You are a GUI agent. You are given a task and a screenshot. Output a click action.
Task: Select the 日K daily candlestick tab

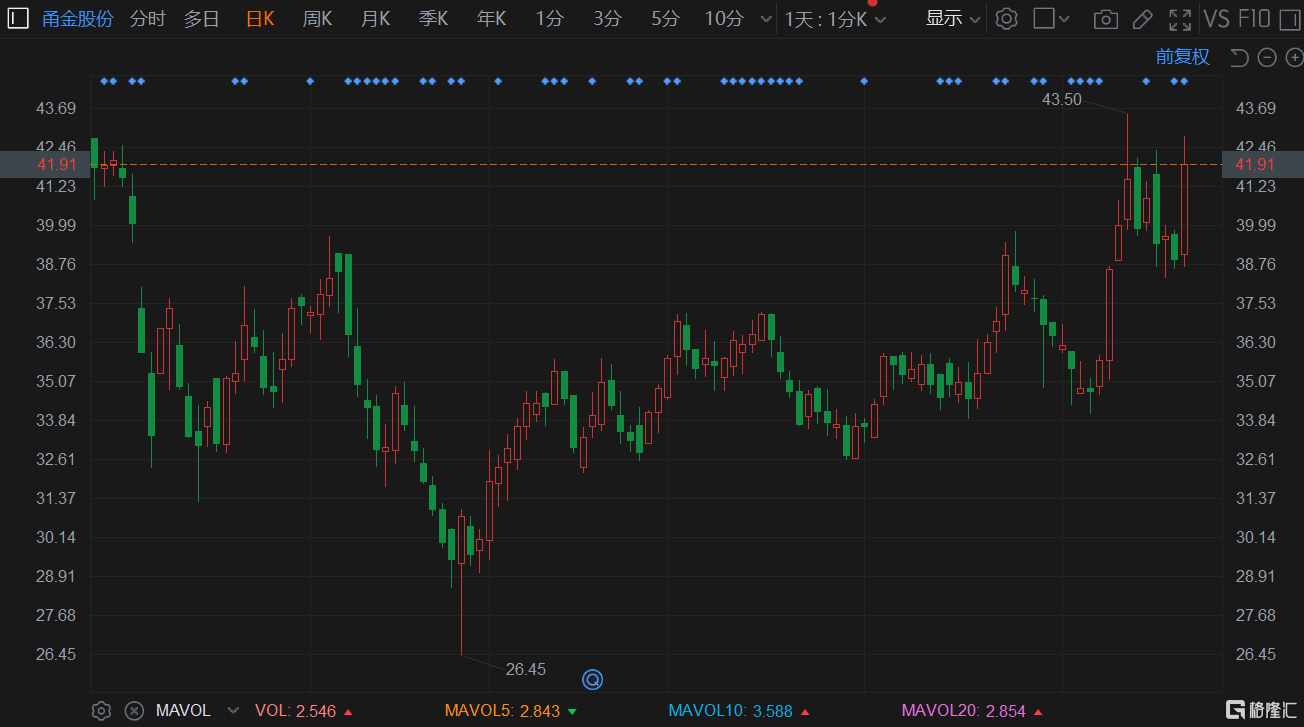point(260,18)
